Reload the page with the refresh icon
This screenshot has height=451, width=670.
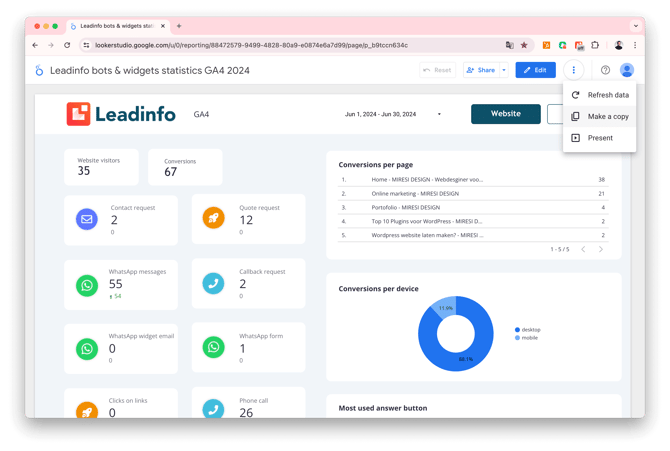tap(67, 45)
